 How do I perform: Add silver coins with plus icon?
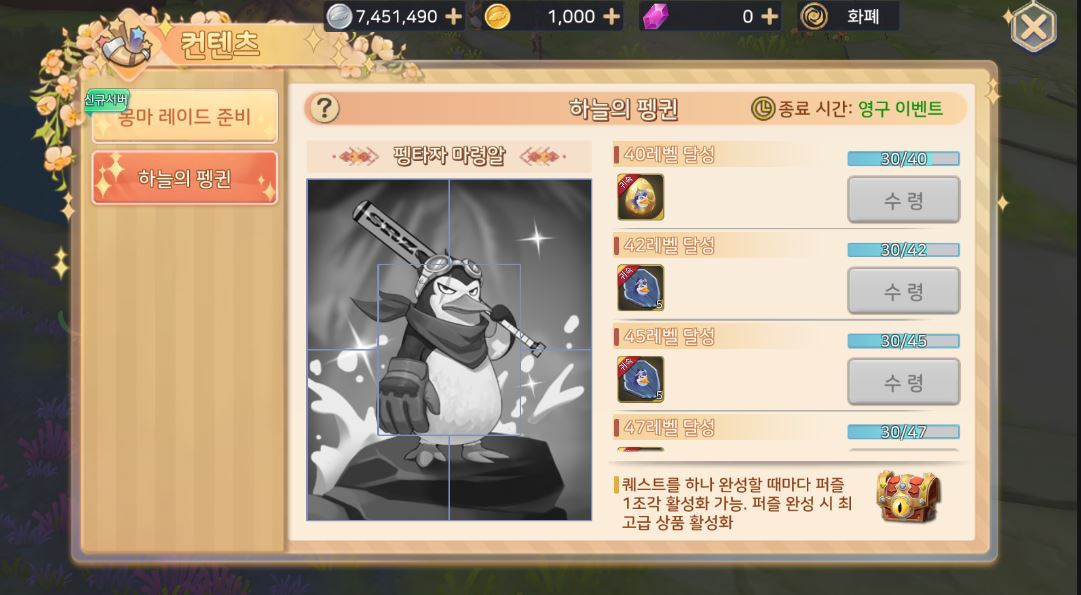pyautogui.click(x=453, y=17)
